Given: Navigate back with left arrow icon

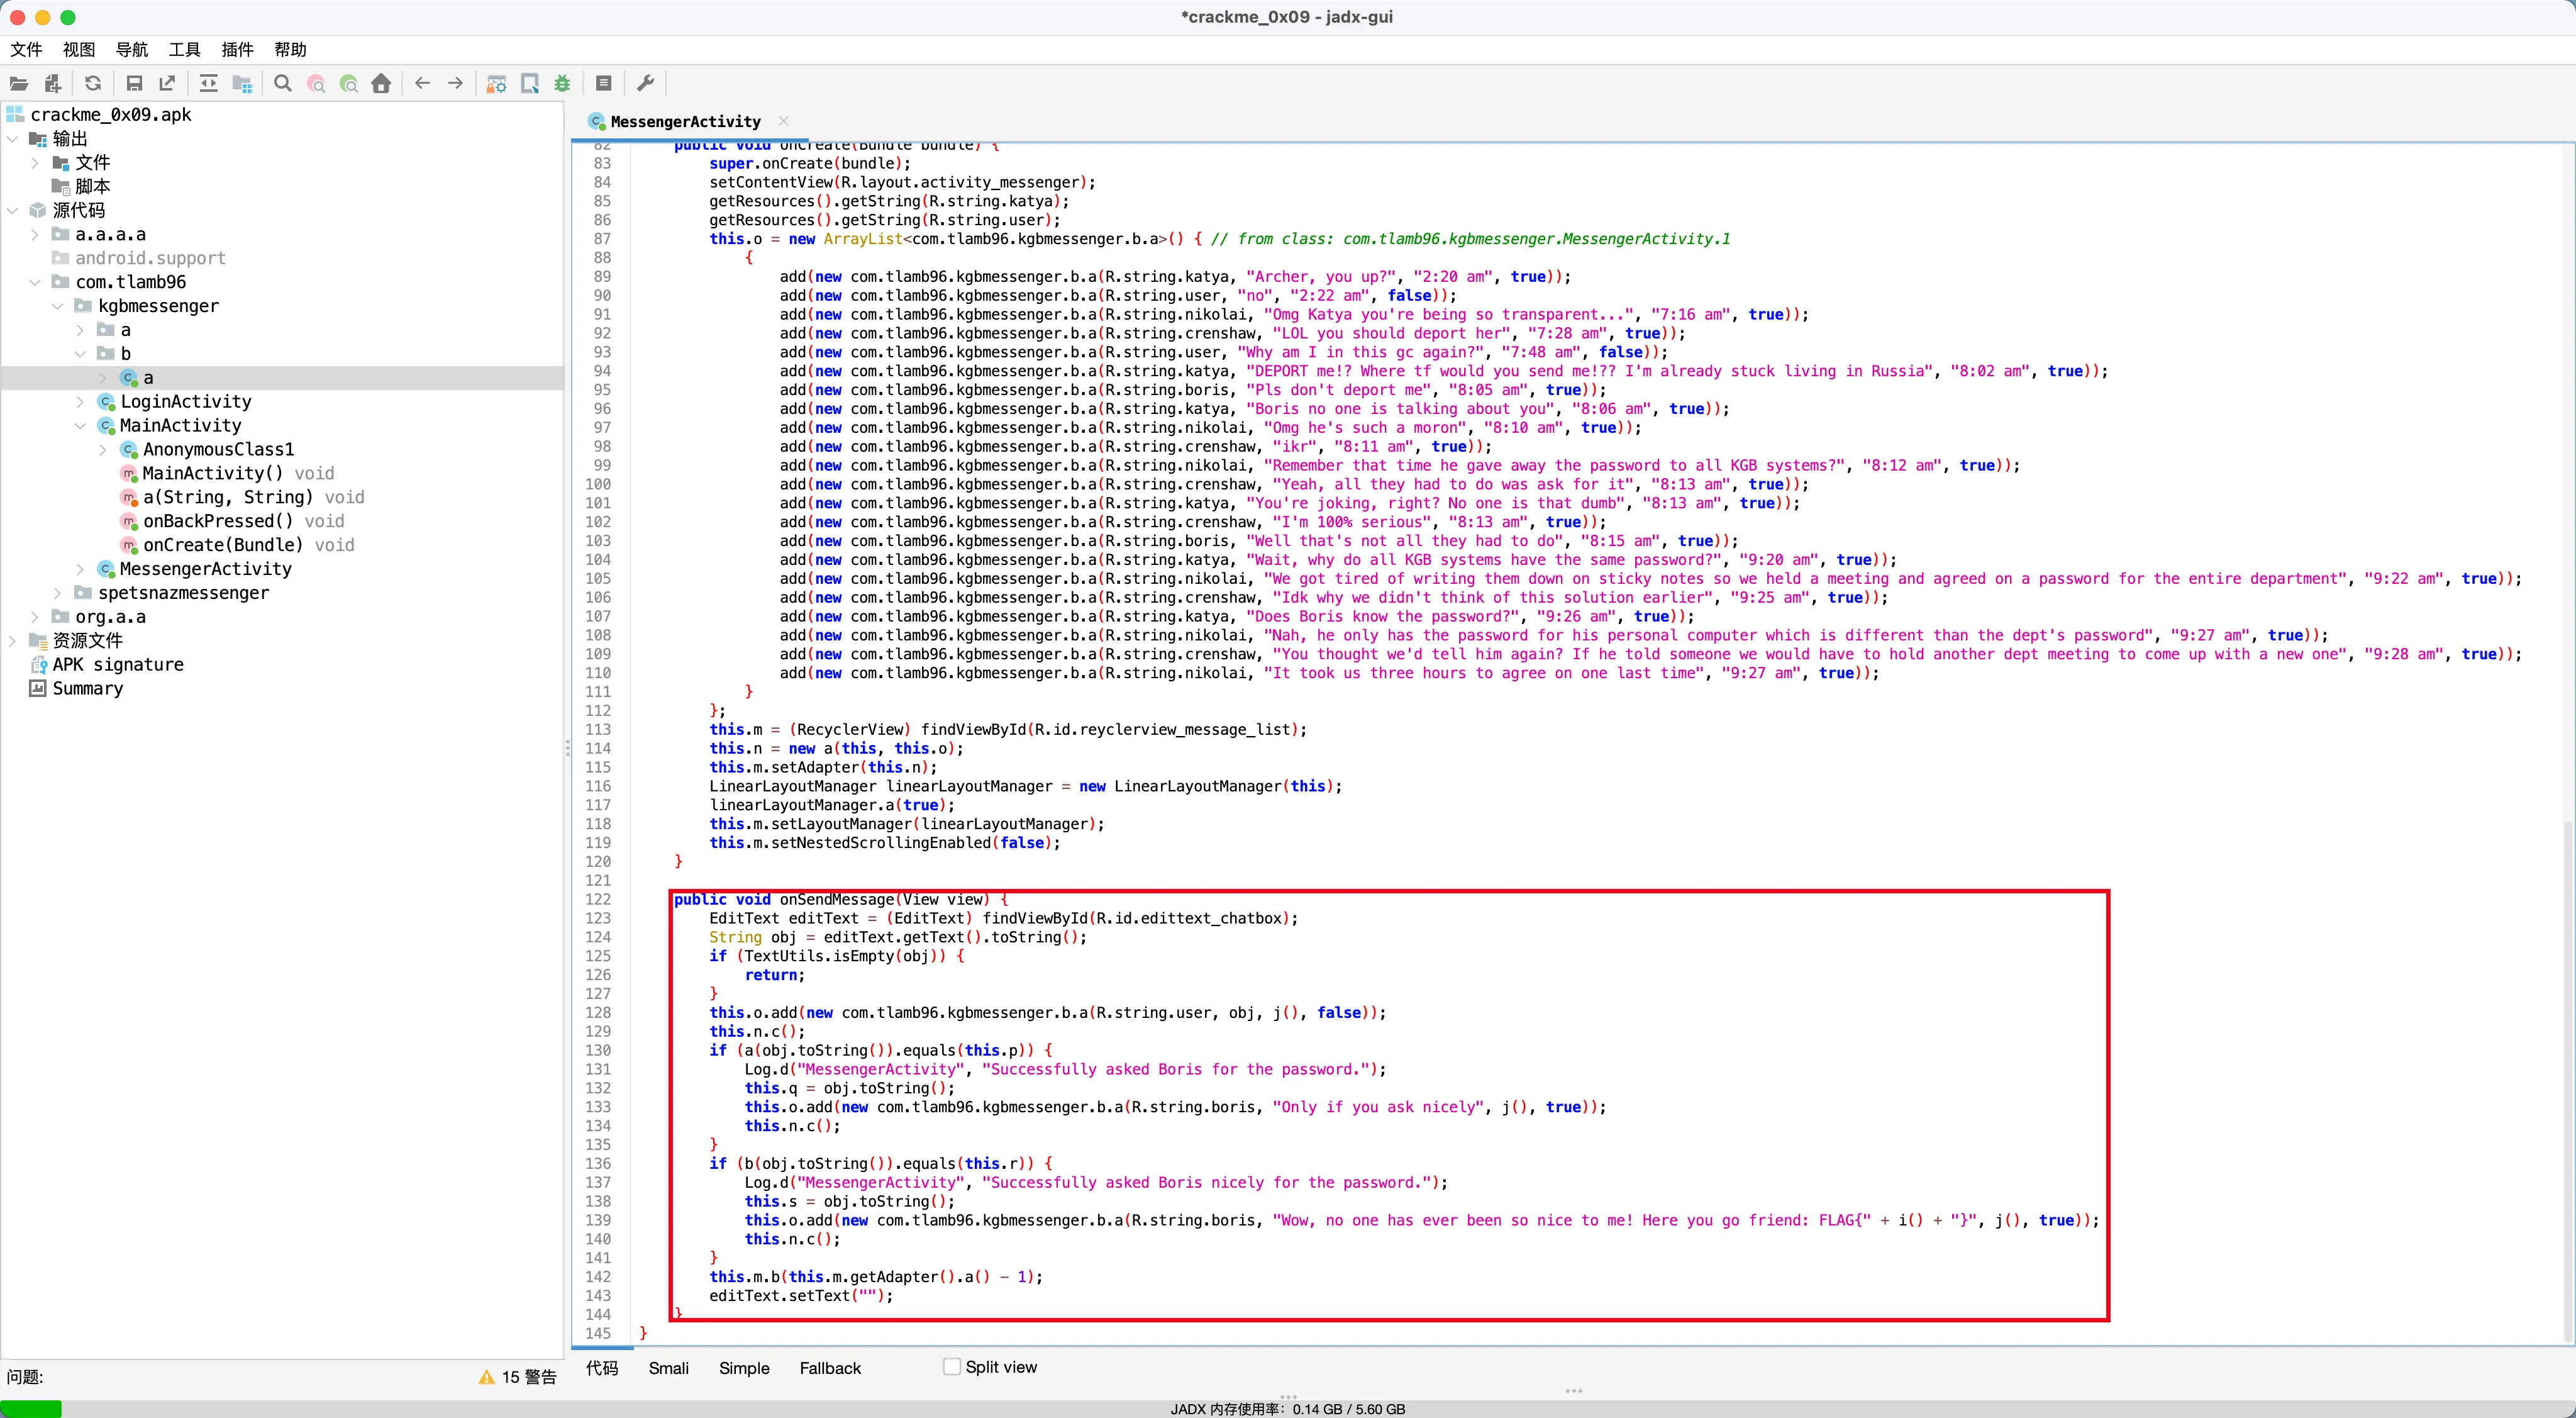Looking at the screenshot, I should pyautogui.click(x=422, y=84).
